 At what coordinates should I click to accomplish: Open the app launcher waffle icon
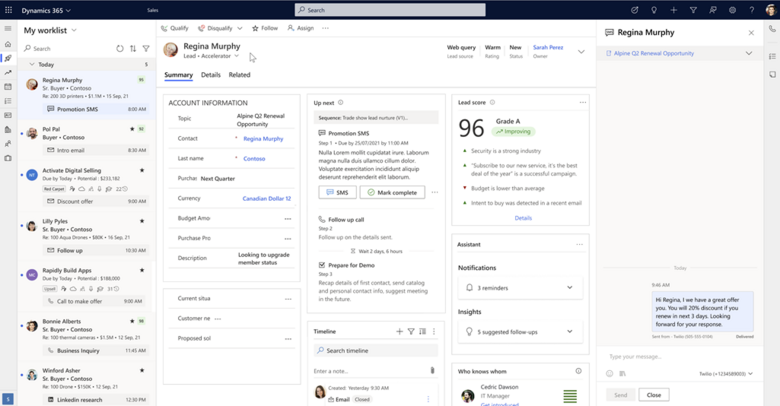(8, 10)
